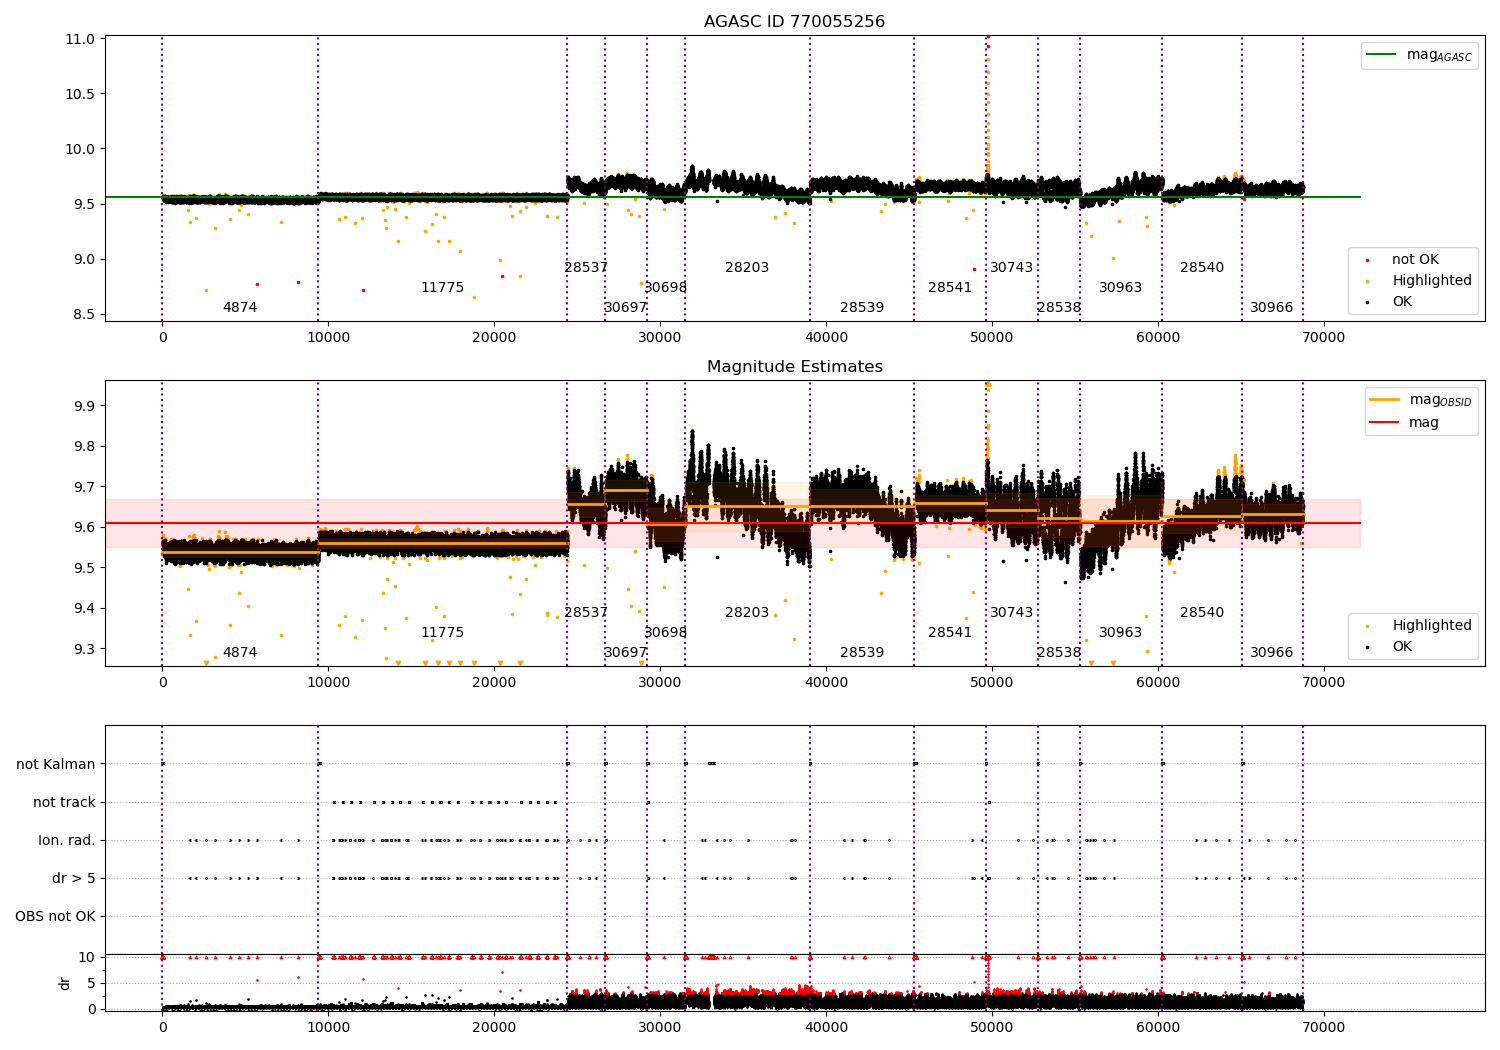Click the red 'mag' legend entry
Viewport: 1500px width, 1050px height.
[1405, 423]
